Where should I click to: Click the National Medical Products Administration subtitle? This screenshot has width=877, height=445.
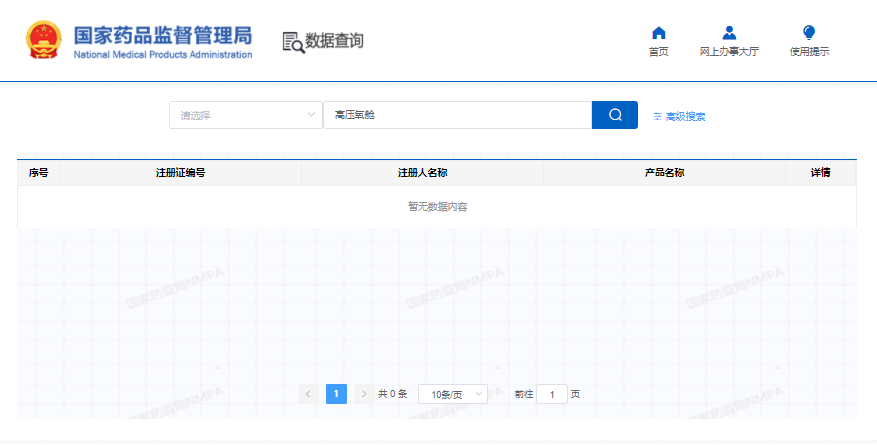pos(163,55)
